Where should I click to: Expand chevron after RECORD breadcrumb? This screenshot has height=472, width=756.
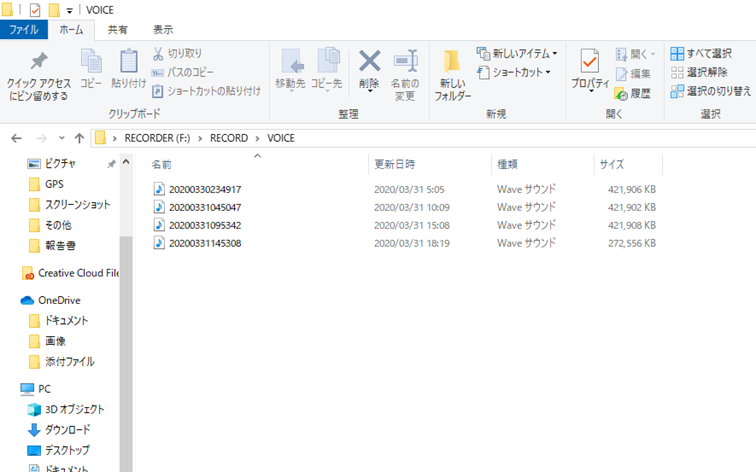click(257, 138)
